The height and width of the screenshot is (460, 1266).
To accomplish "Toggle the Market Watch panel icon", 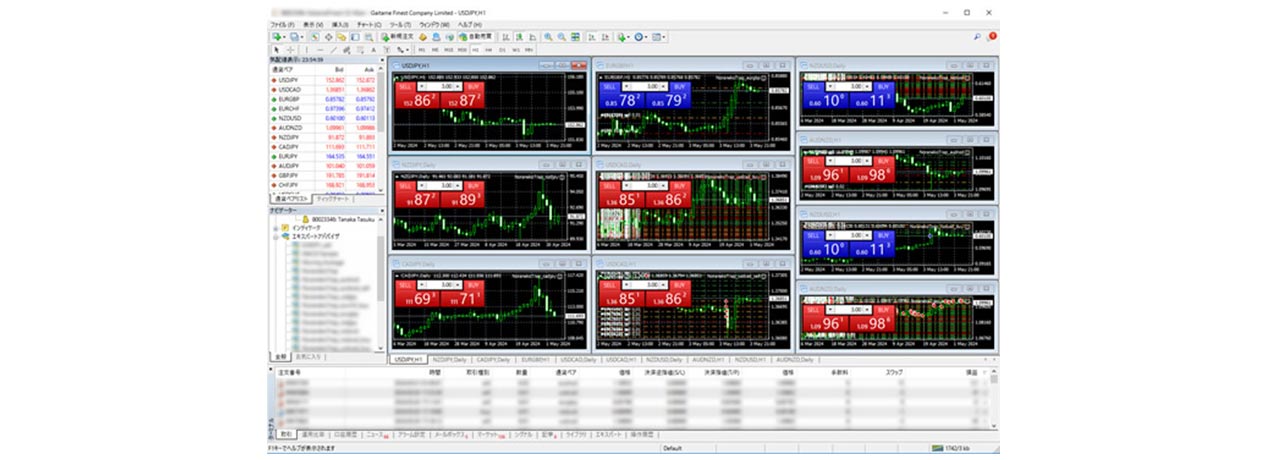I will point(315,37).
